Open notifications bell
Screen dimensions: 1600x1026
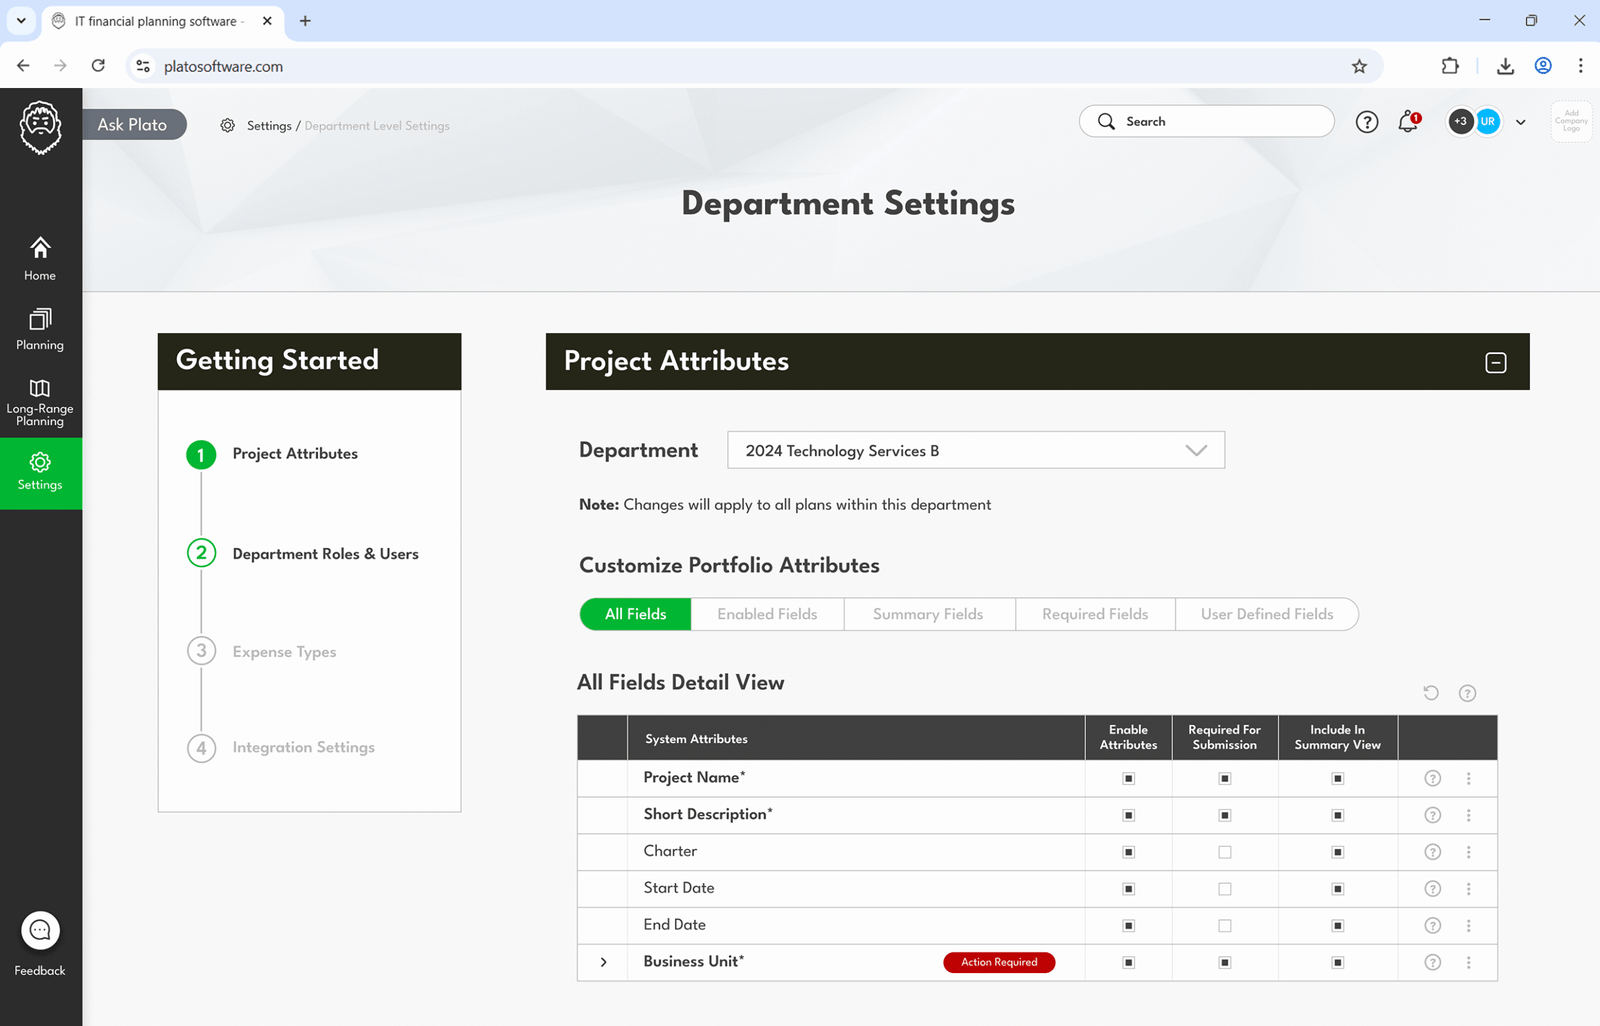[1408, 122]
